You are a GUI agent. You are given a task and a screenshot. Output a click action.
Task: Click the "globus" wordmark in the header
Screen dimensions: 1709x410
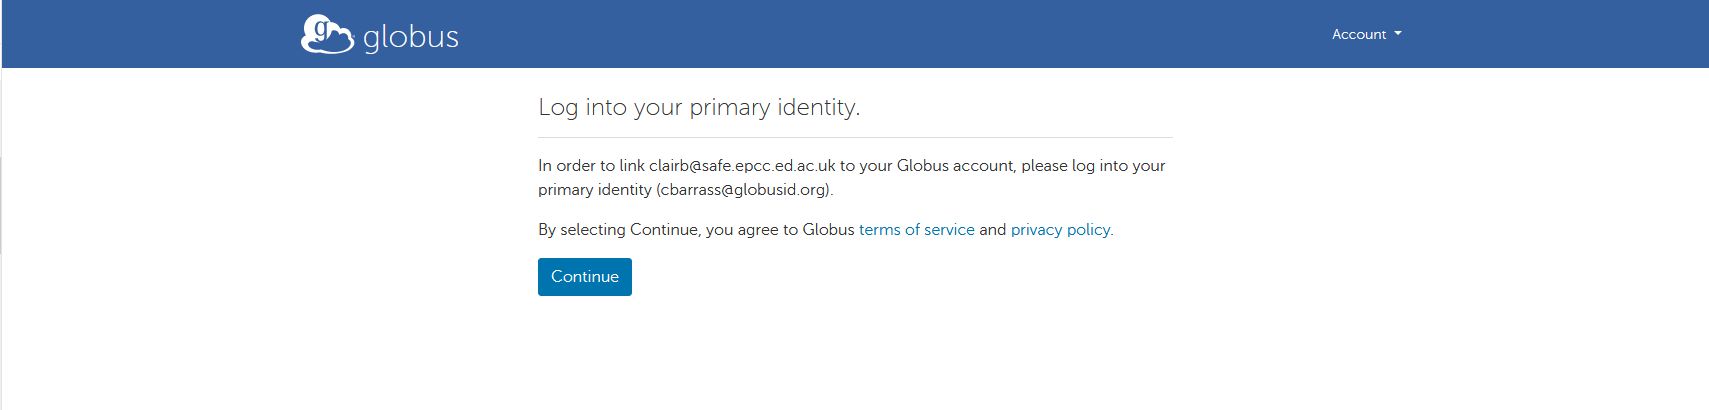pyautogui.click(x=411, y=38)
